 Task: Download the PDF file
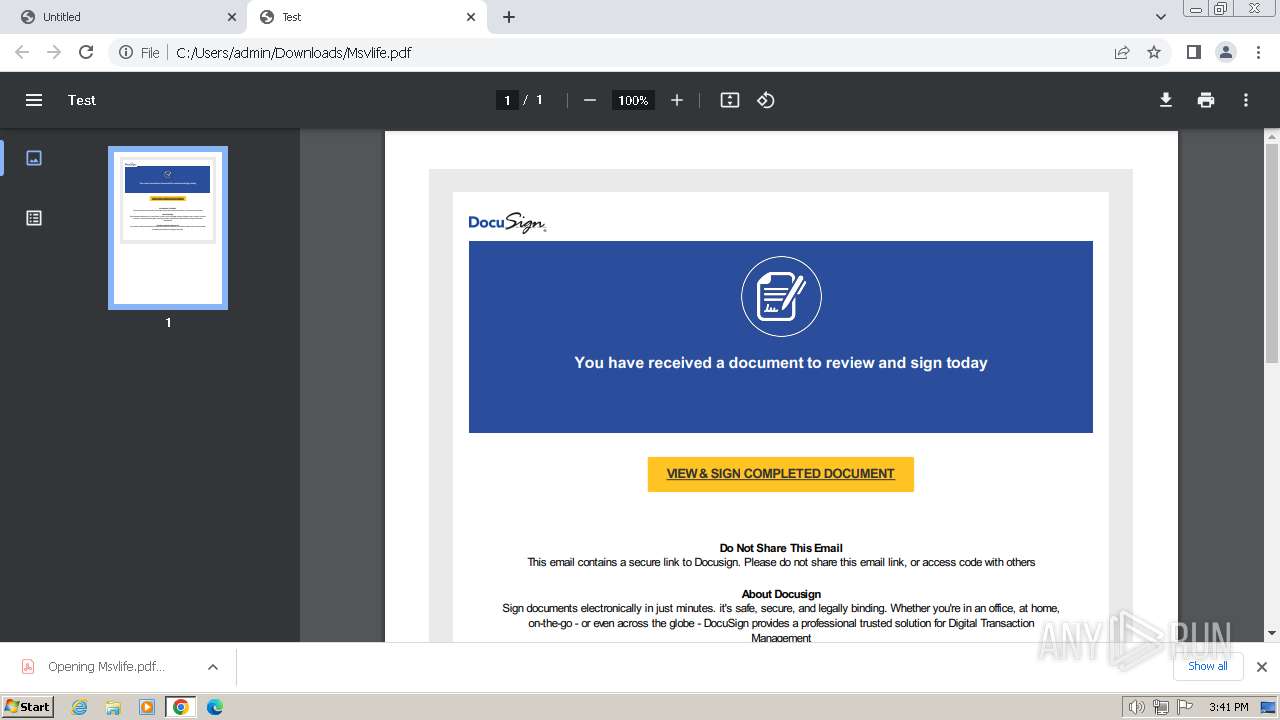pos(1166,100)
